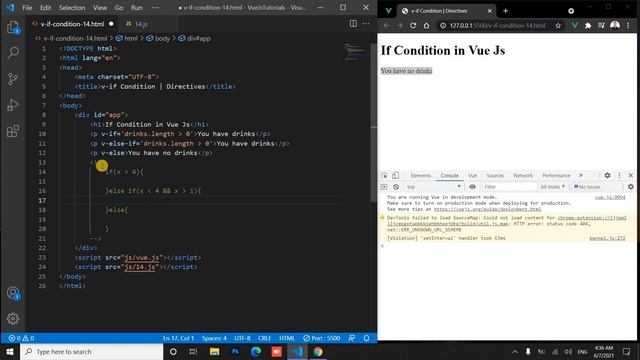The width and height of the screenshot is (640, 360).
Task: Open a new Chrome tab
Action: 505,11
